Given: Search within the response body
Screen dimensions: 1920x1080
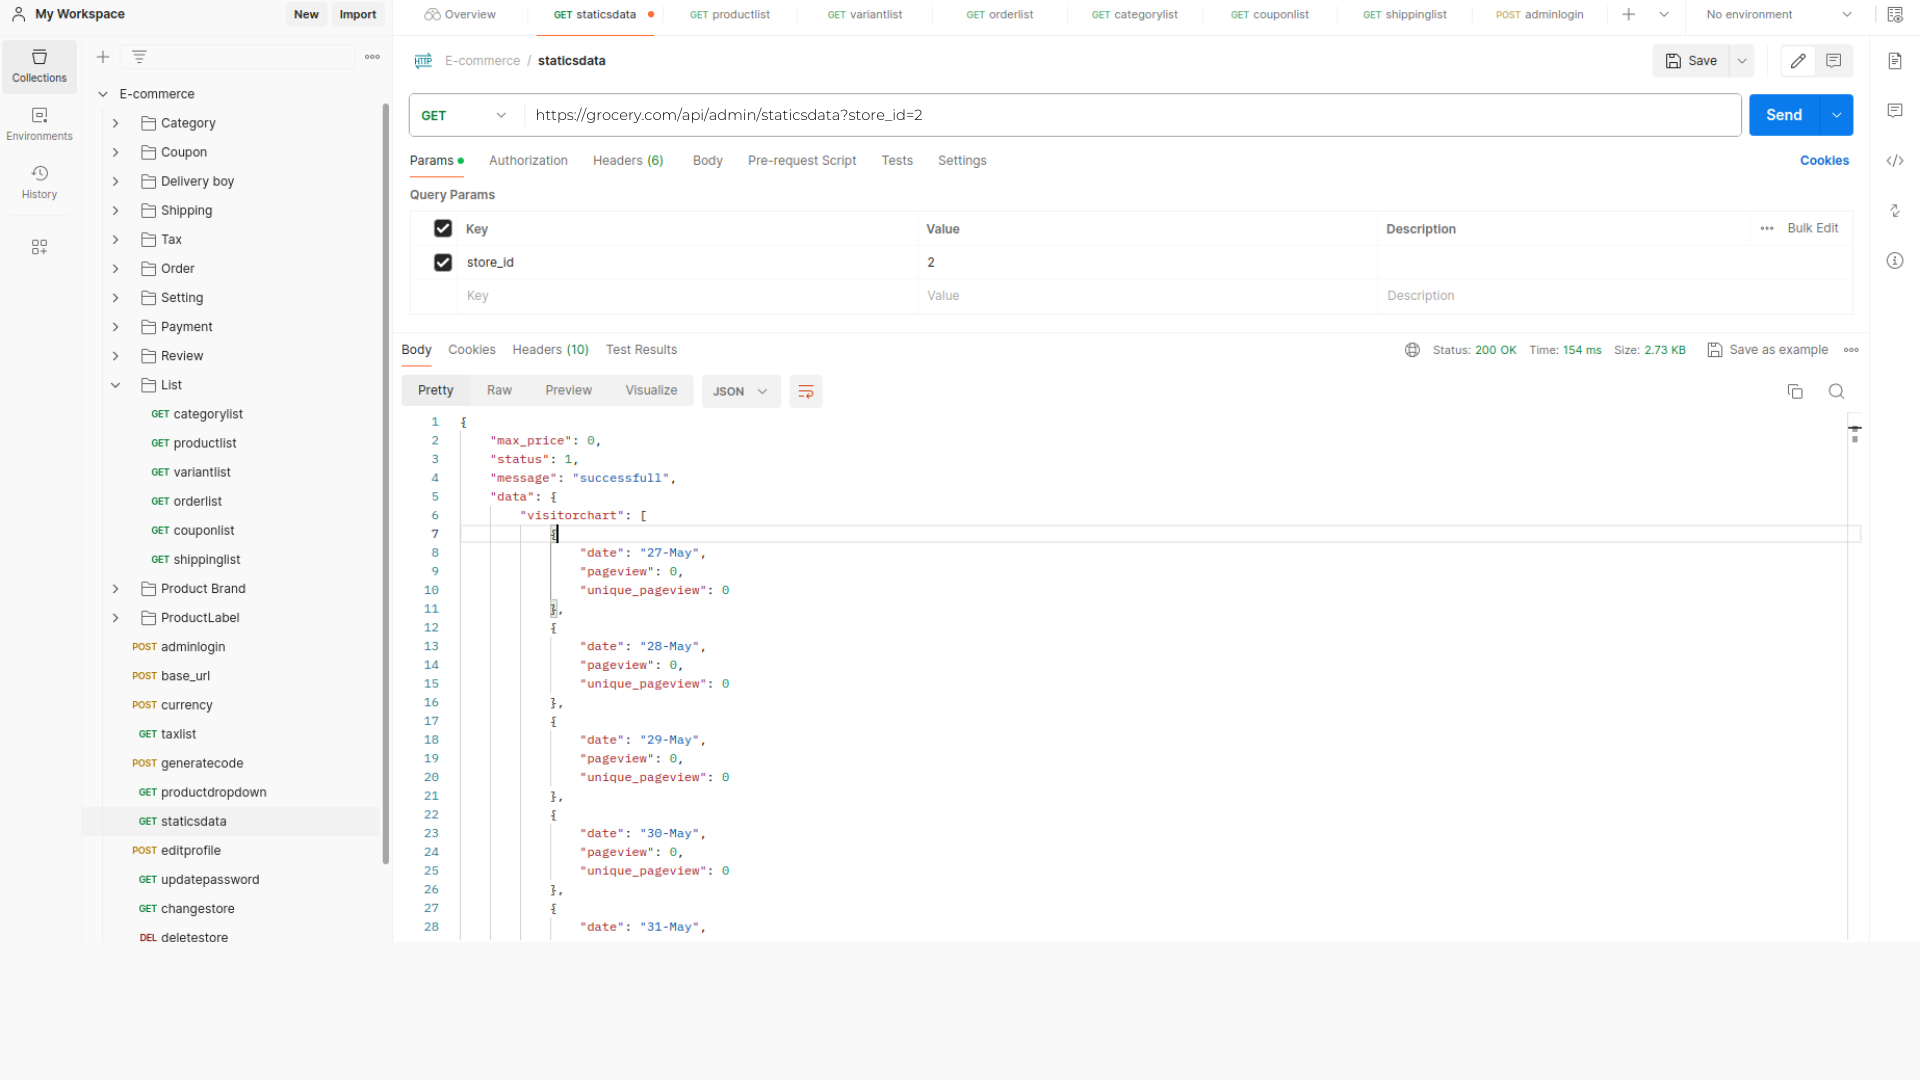Looking at the screenshot, I should point(1836,392).
